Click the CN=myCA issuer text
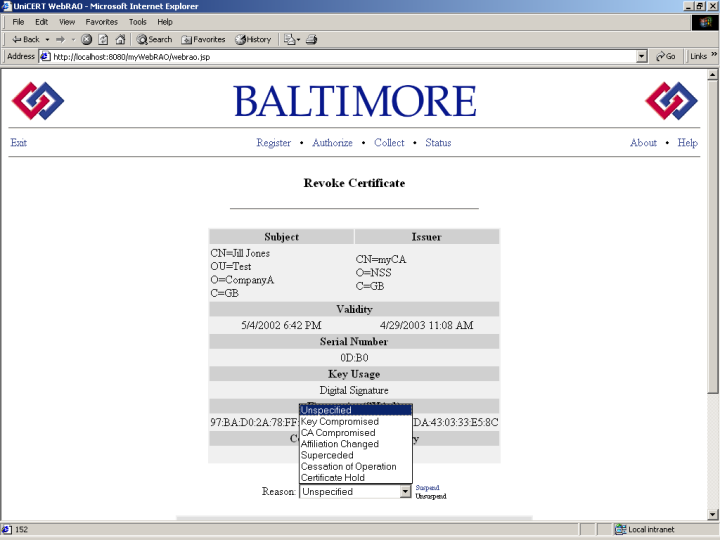Screen dimensions: 720x540 (381, 260)
